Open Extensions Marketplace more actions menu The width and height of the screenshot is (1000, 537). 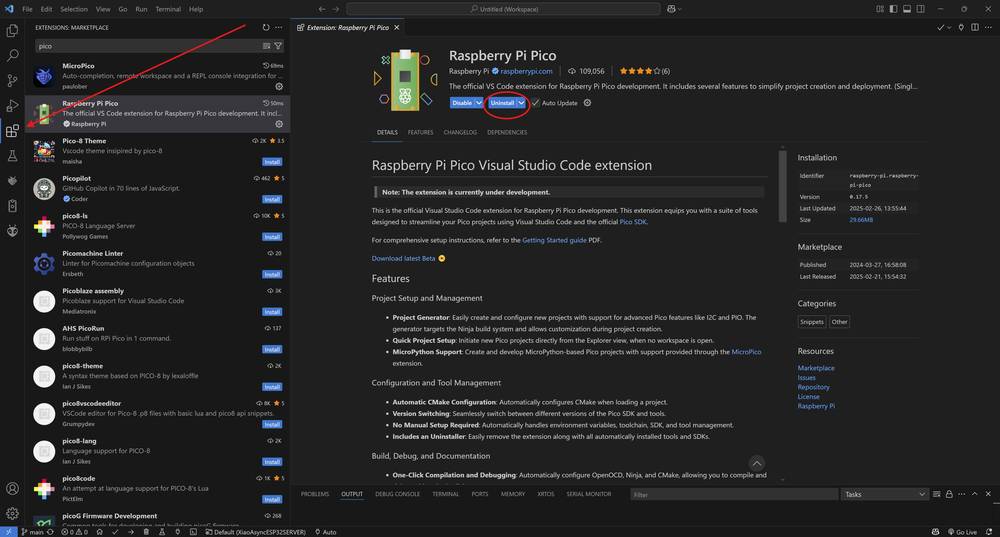[279, 27]
